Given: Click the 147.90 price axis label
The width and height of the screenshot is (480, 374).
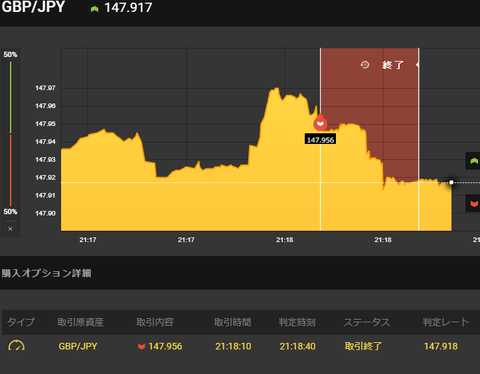Looking at the screenshot, I should 45,213.
